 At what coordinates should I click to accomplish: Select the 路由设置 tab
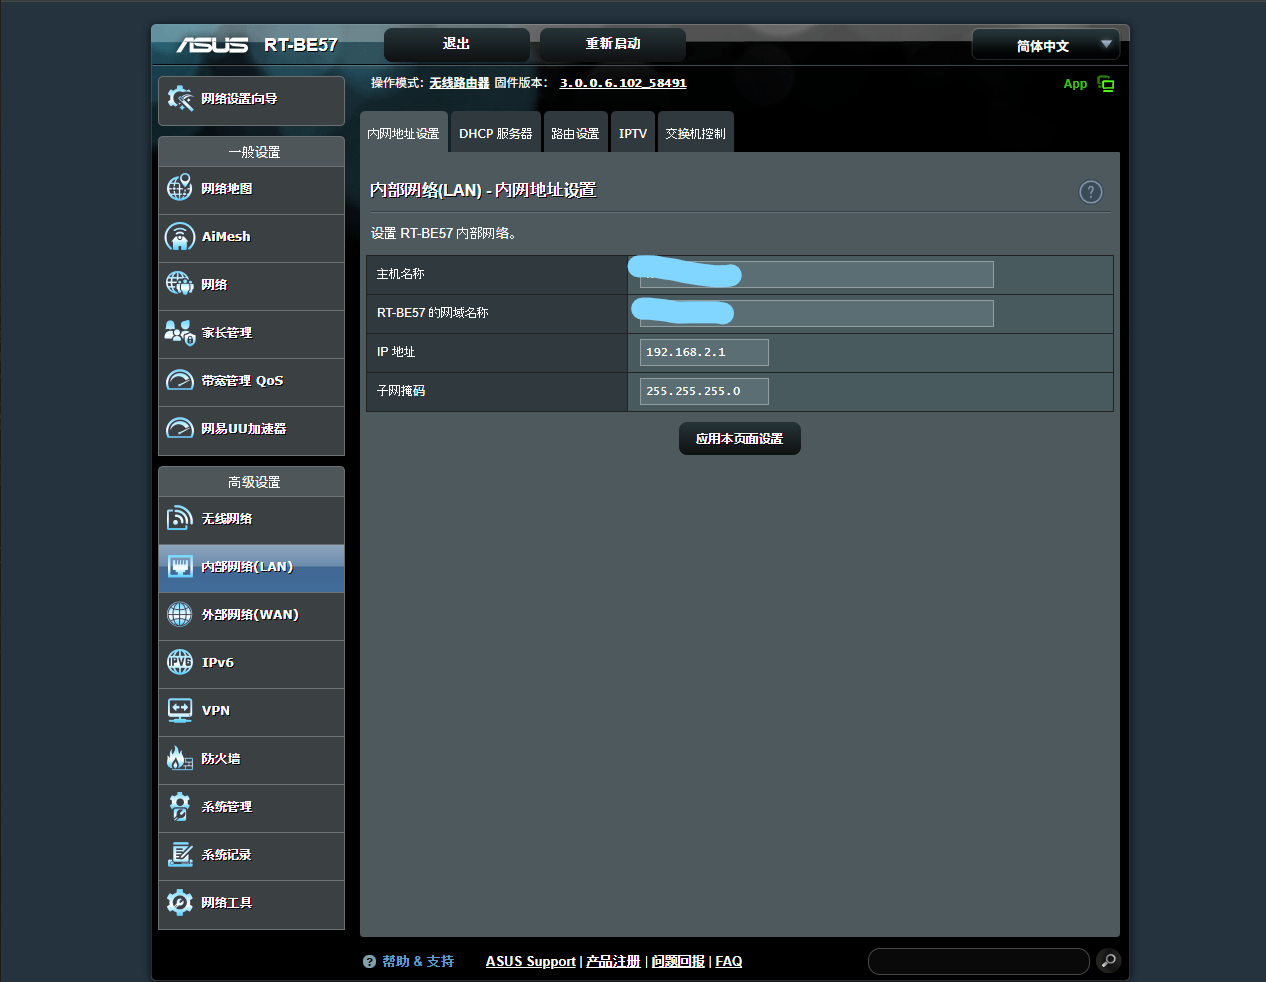[575, 133]
